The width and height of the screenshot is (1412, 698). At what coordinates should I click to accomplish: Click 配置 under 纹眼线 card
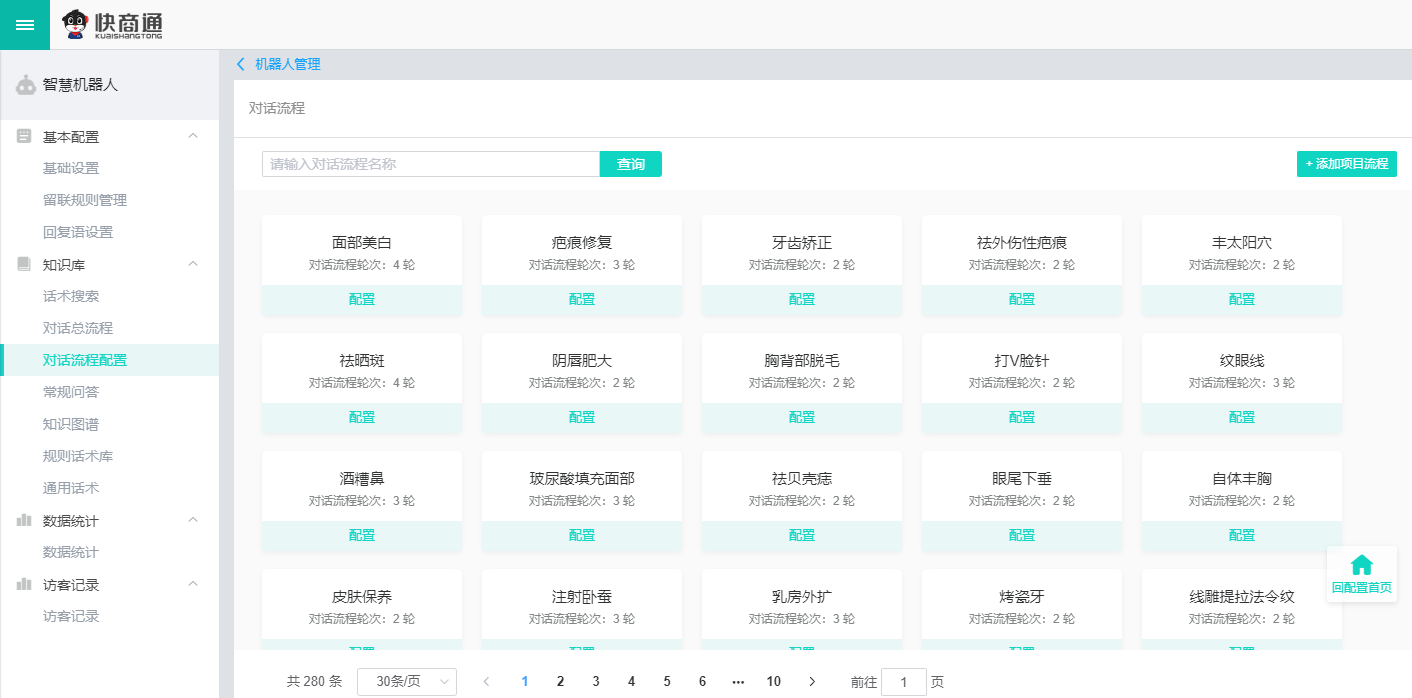(x=1241, y=417)
